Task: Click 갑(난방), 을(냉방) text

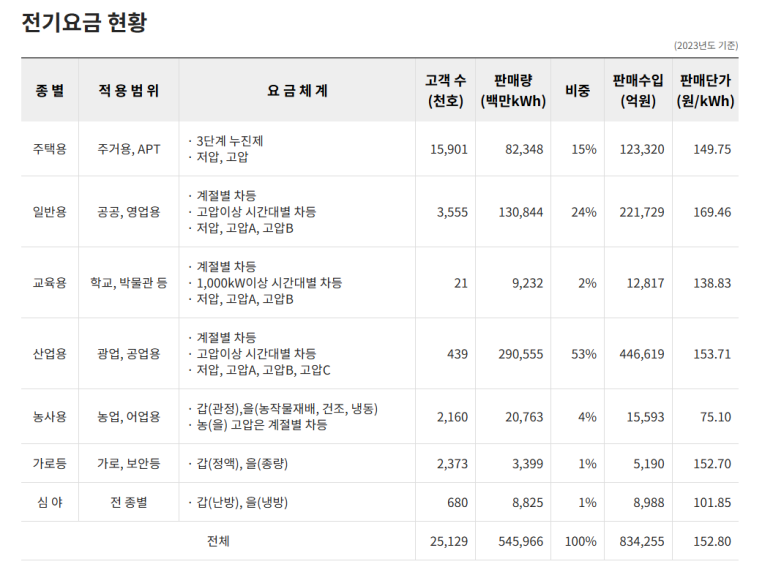Action: [242, 502]
